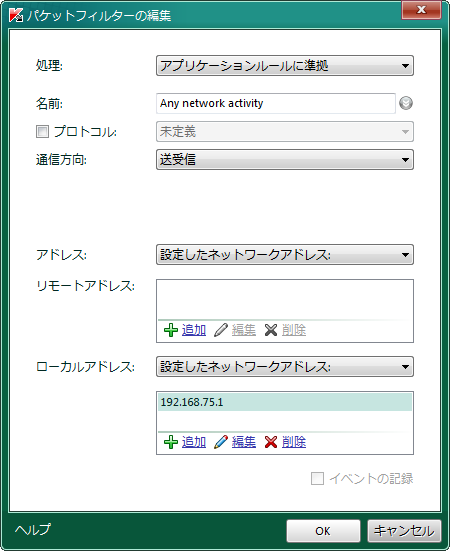The width and height of the screenshot is (450, 551).
Task: Open the disabled 未定義 protocol dropdown
Action: coord(285,132)
